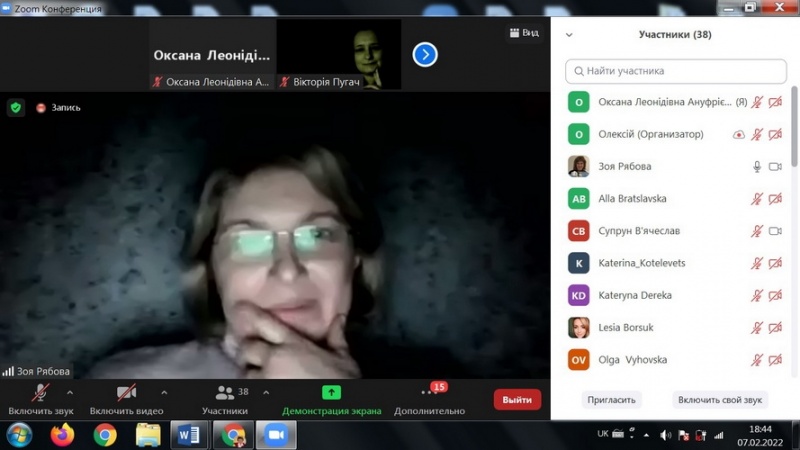
Task: Select muted mic icon for Kateryna Dereka
Action: [757, 295]
